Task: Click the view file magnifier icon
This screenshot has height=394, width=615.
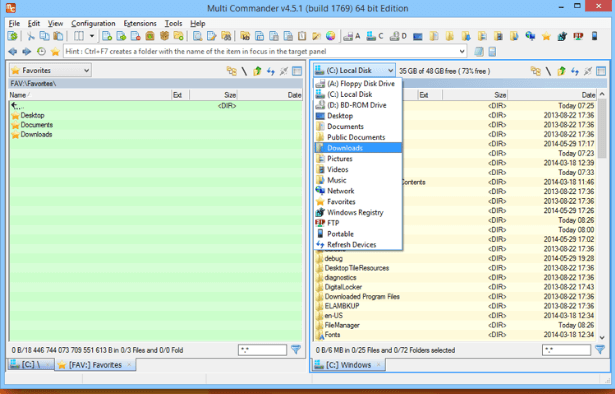Action: (198, 36)
